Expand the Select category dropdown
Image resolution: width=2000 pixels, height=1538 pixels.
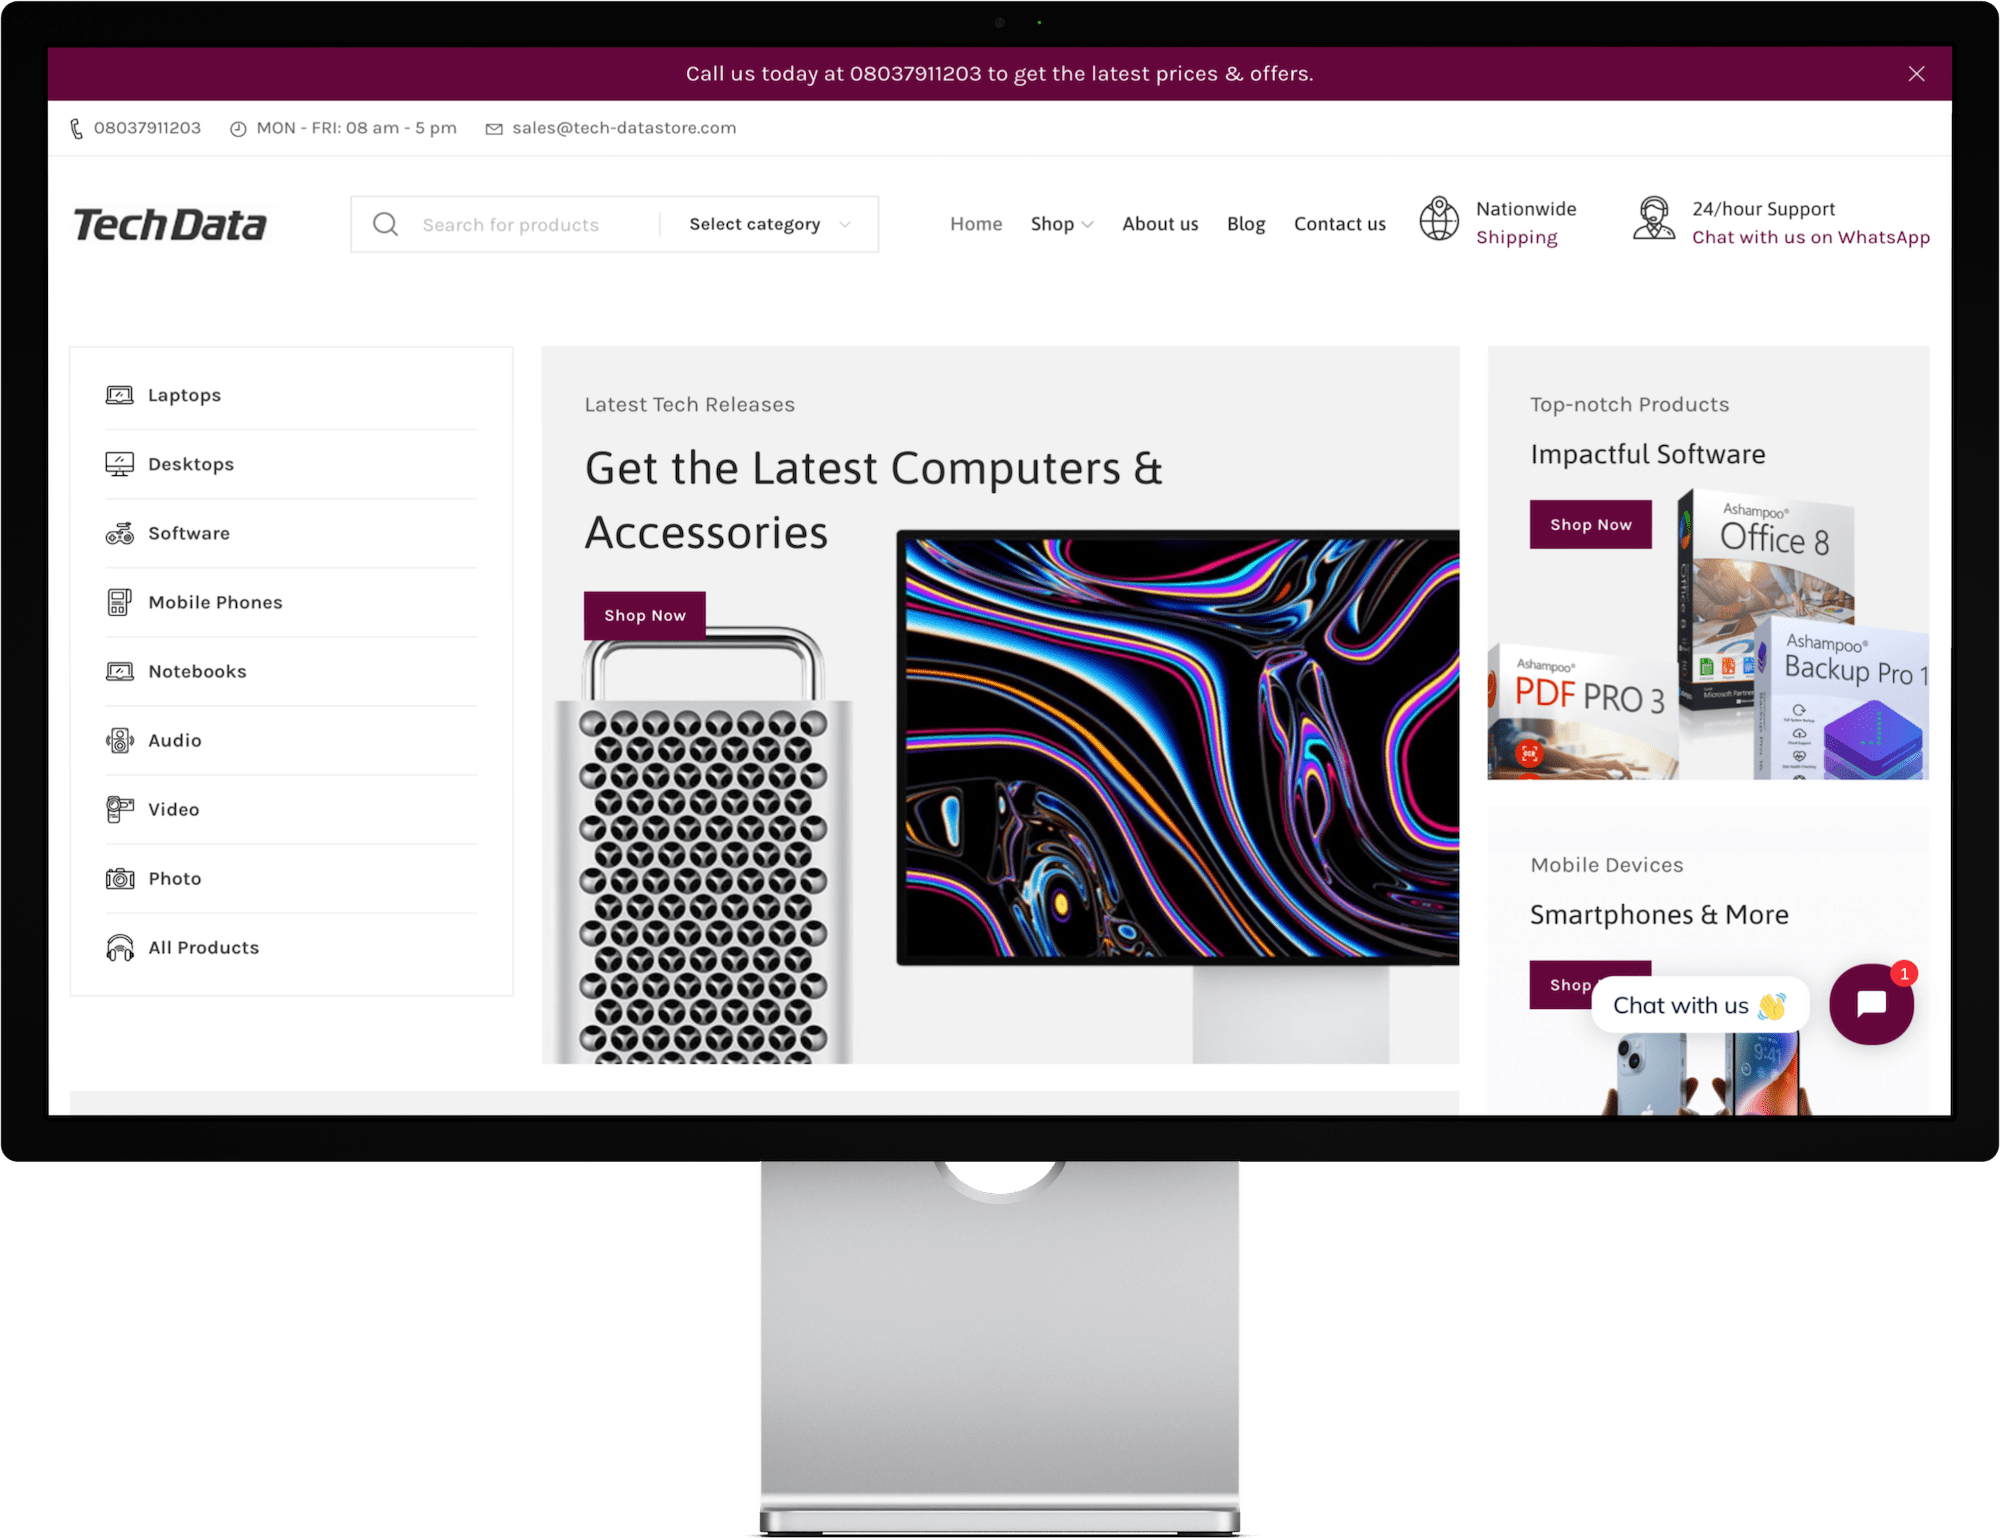768,224
